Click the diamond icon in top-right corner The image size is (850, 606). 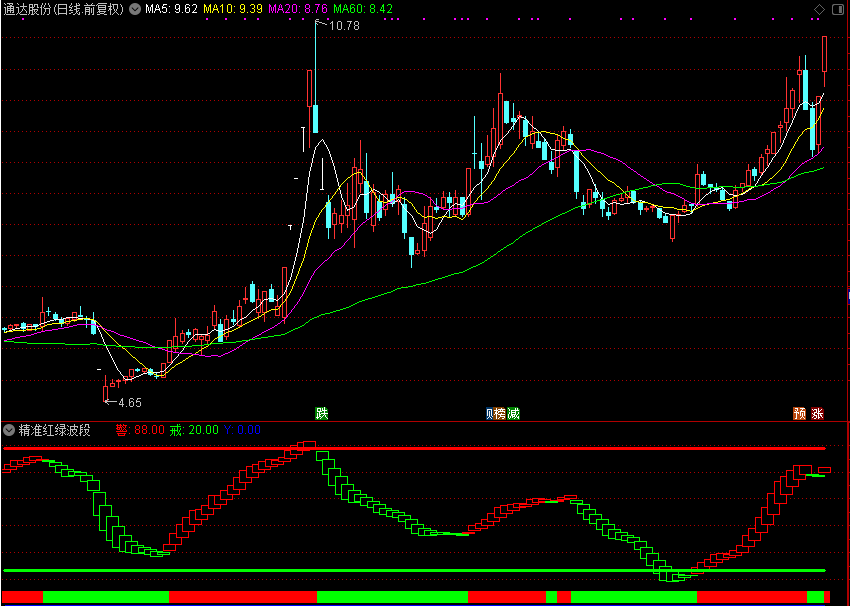pos(820,9)
